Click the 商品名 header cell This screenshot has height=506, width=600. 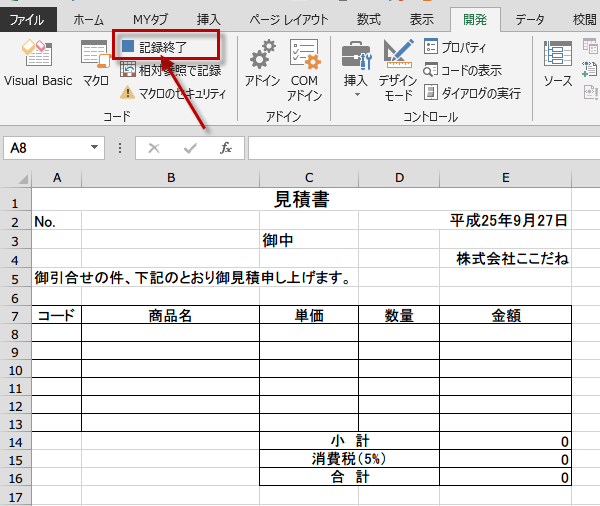(x=171, y=315)
